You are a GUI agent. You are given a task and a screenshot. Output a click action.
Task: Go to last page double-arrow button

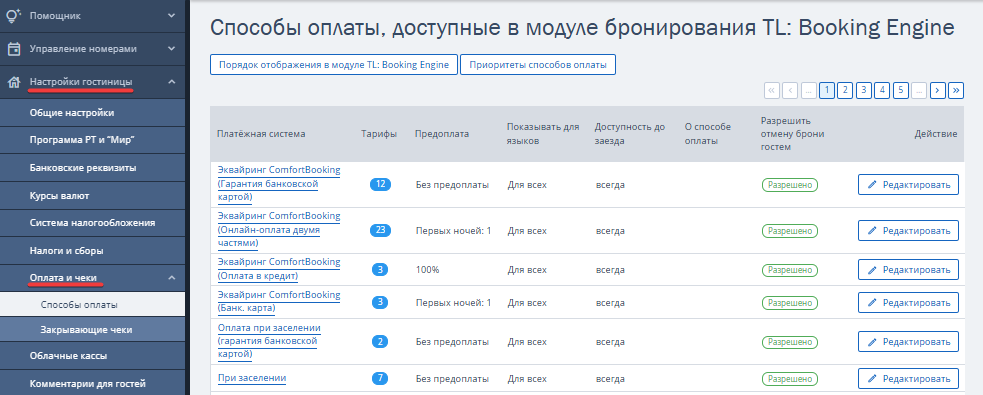pyautogui.click(x=956, y=90)
